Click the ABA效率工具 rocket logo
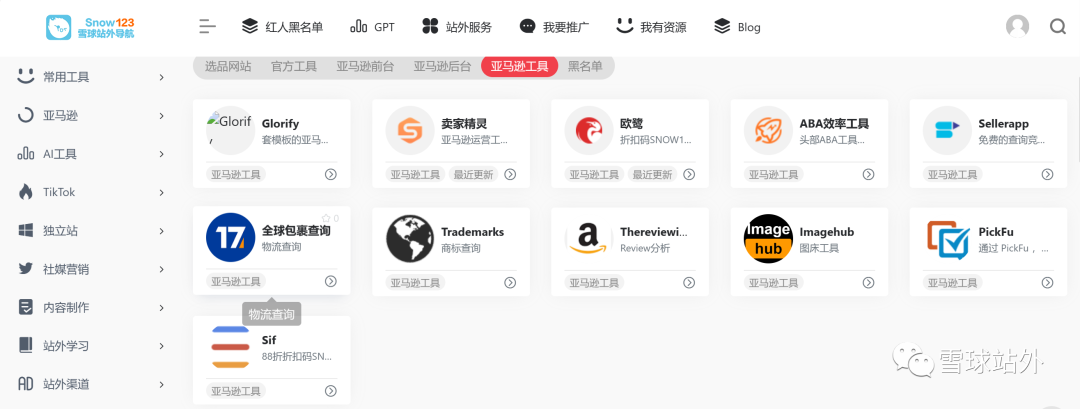This screenshot has height=409, width=1080. tap(768, 130)
